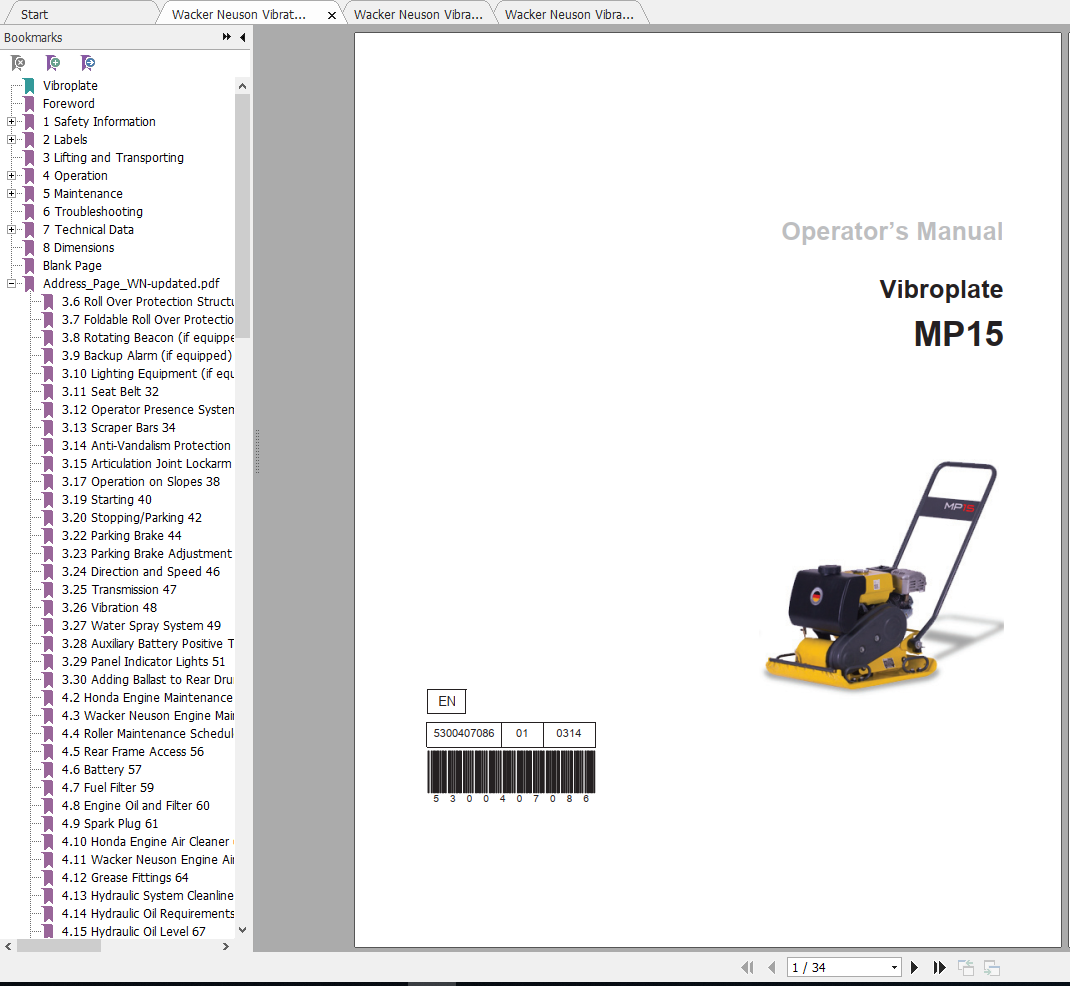This screenshot has height=986, width=1070.
Task: Open 3.29 Panel Indicator Lights 51 bookmark
Action: coord(143,662)
